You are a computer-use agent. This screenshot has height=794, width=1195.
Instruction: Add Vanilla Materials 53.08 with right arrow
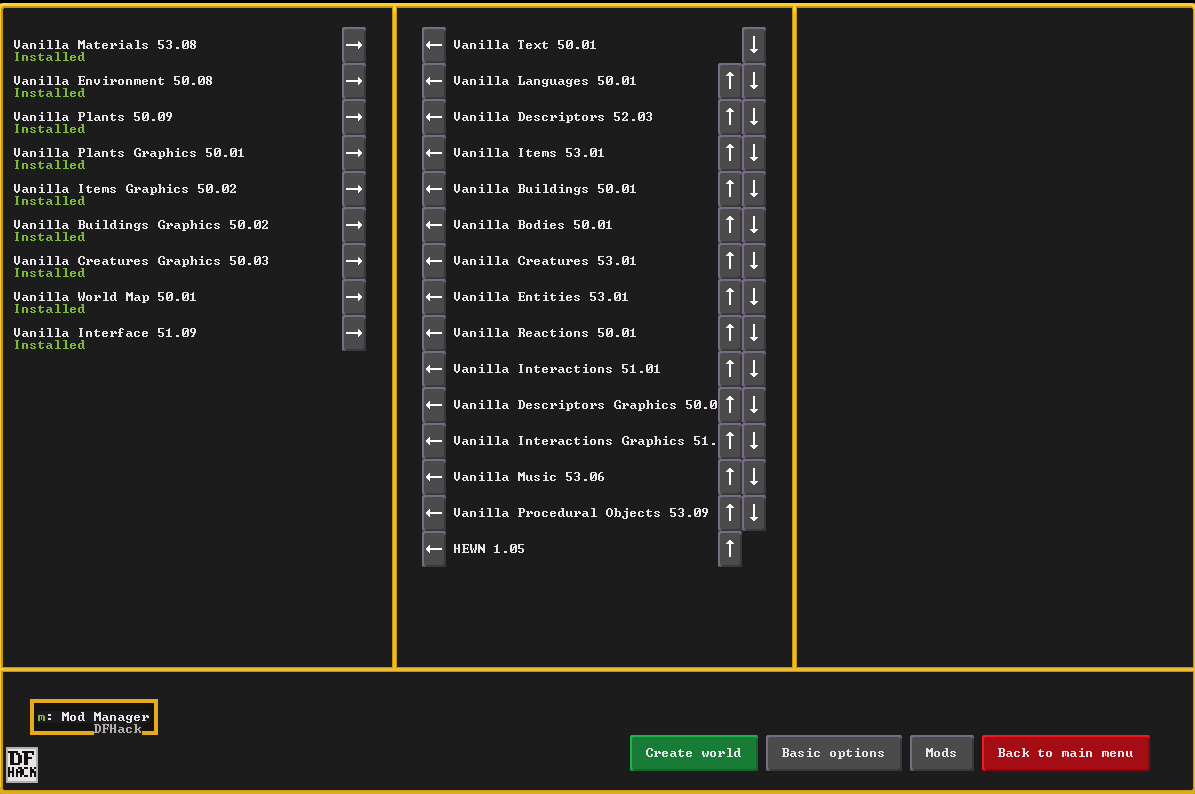354,45
